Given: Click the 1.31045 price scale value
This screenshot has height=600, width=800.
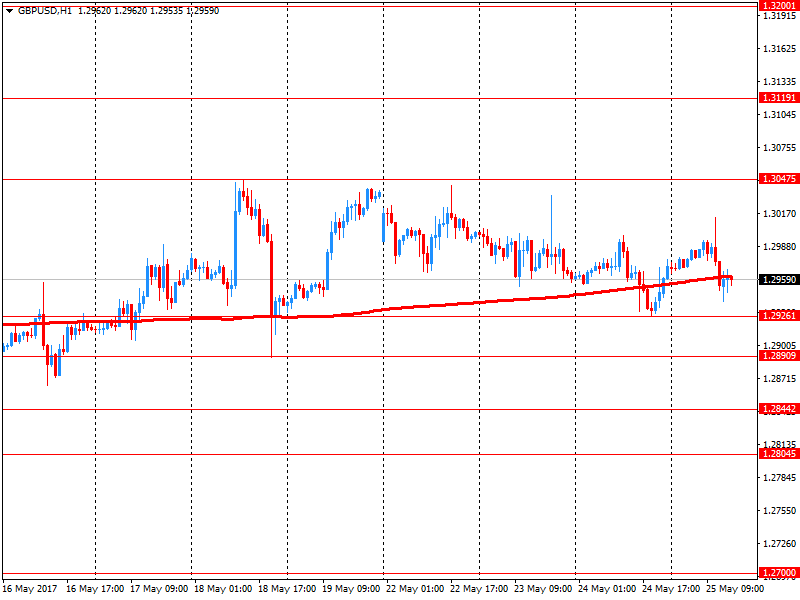Looking at the screenshot, I should coord(779,115).
